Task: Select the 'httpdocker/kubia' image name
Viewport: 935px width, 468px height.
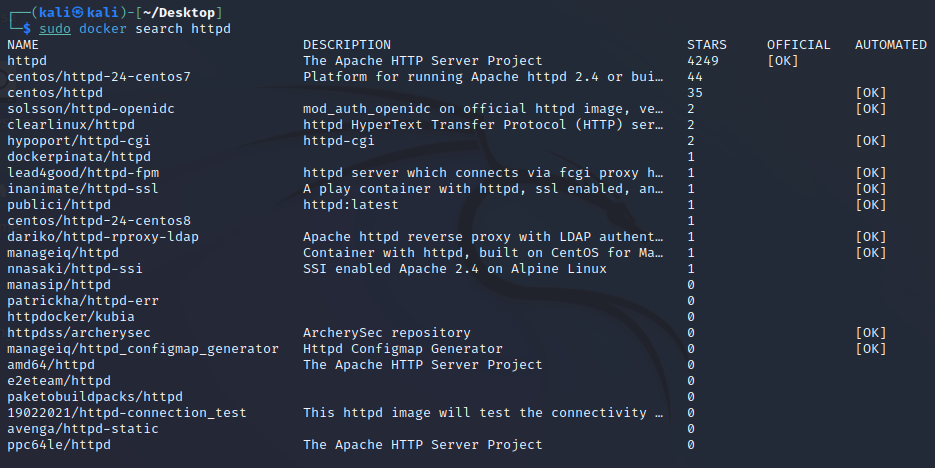Action: click(x=71, y=317)
